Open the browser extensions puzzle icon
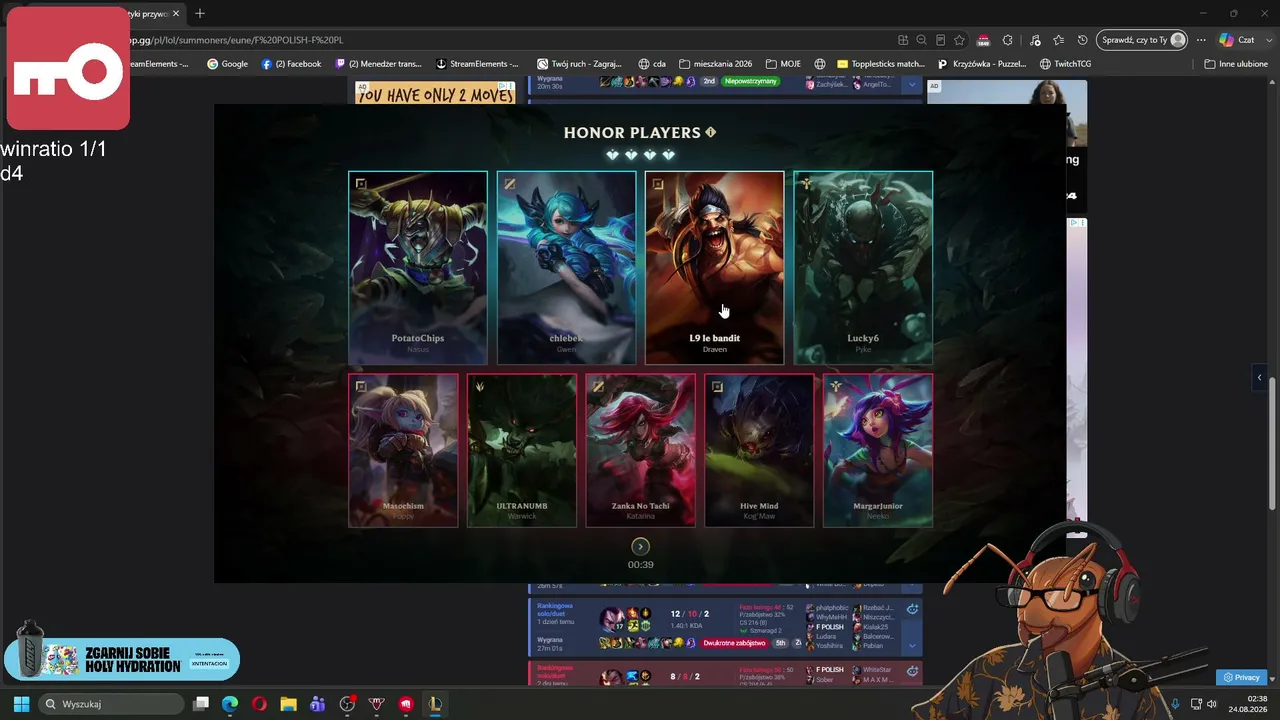1280x720 pixels. click(1007, 40)
